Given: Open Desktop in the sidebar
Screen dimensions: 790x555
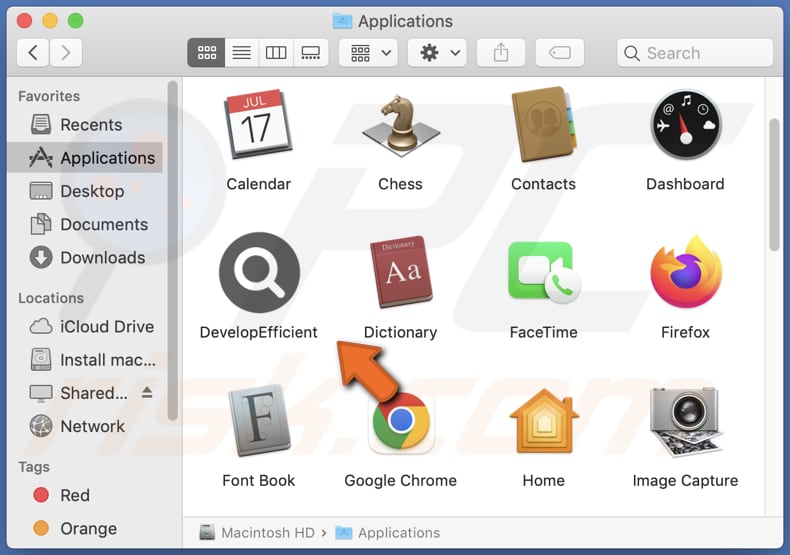Looking at the screenshot, I should pos(85,191).
